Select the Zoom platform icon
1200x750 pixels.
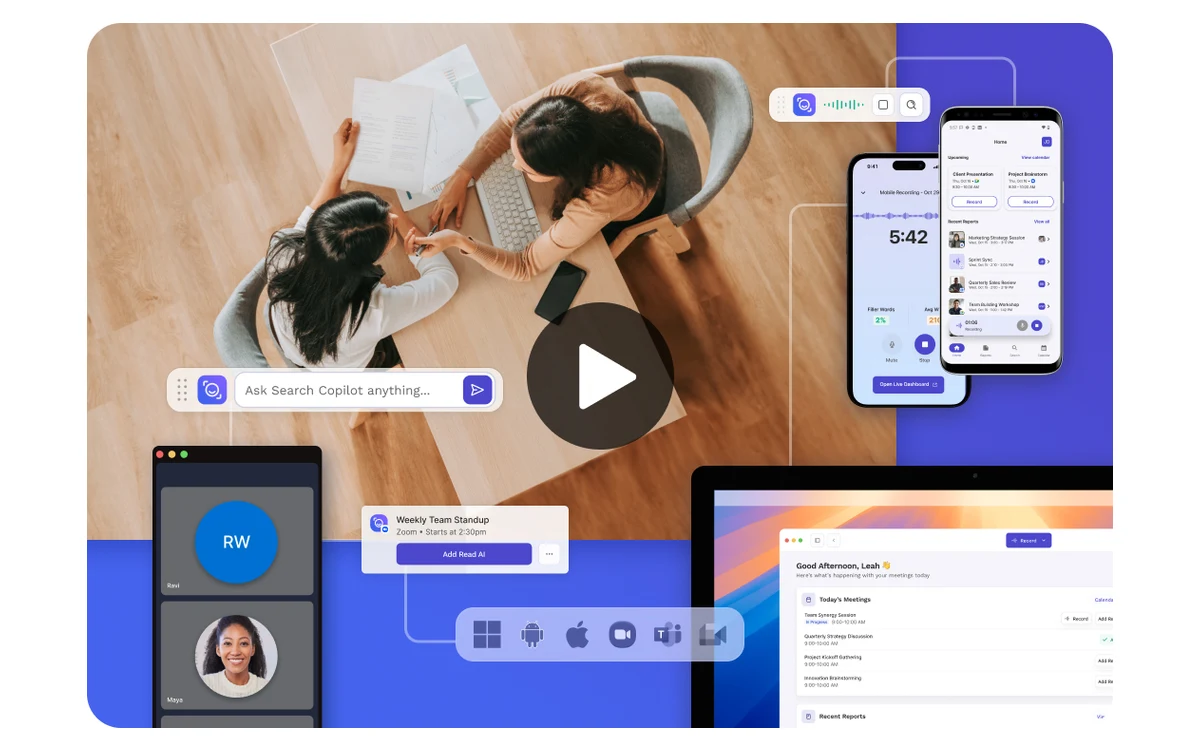(x=622, y=634)
